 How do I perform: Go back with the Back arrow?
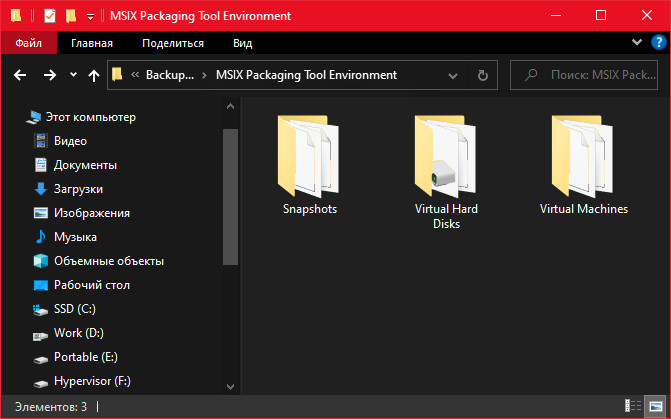(20, 75)
